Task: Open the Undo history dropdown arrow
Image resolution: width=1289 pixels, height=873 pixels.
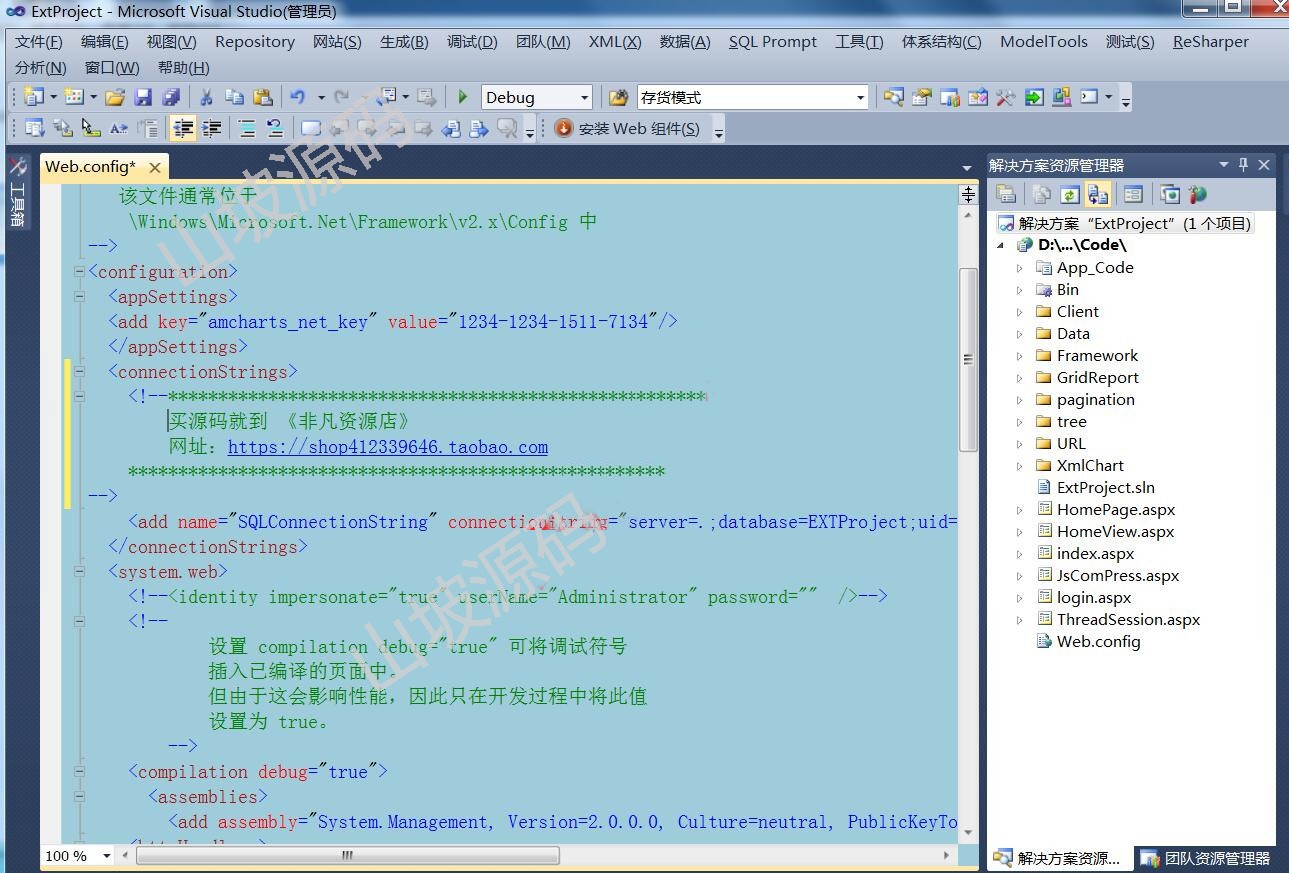Action: pyautogui.click(x=321, y=97)
